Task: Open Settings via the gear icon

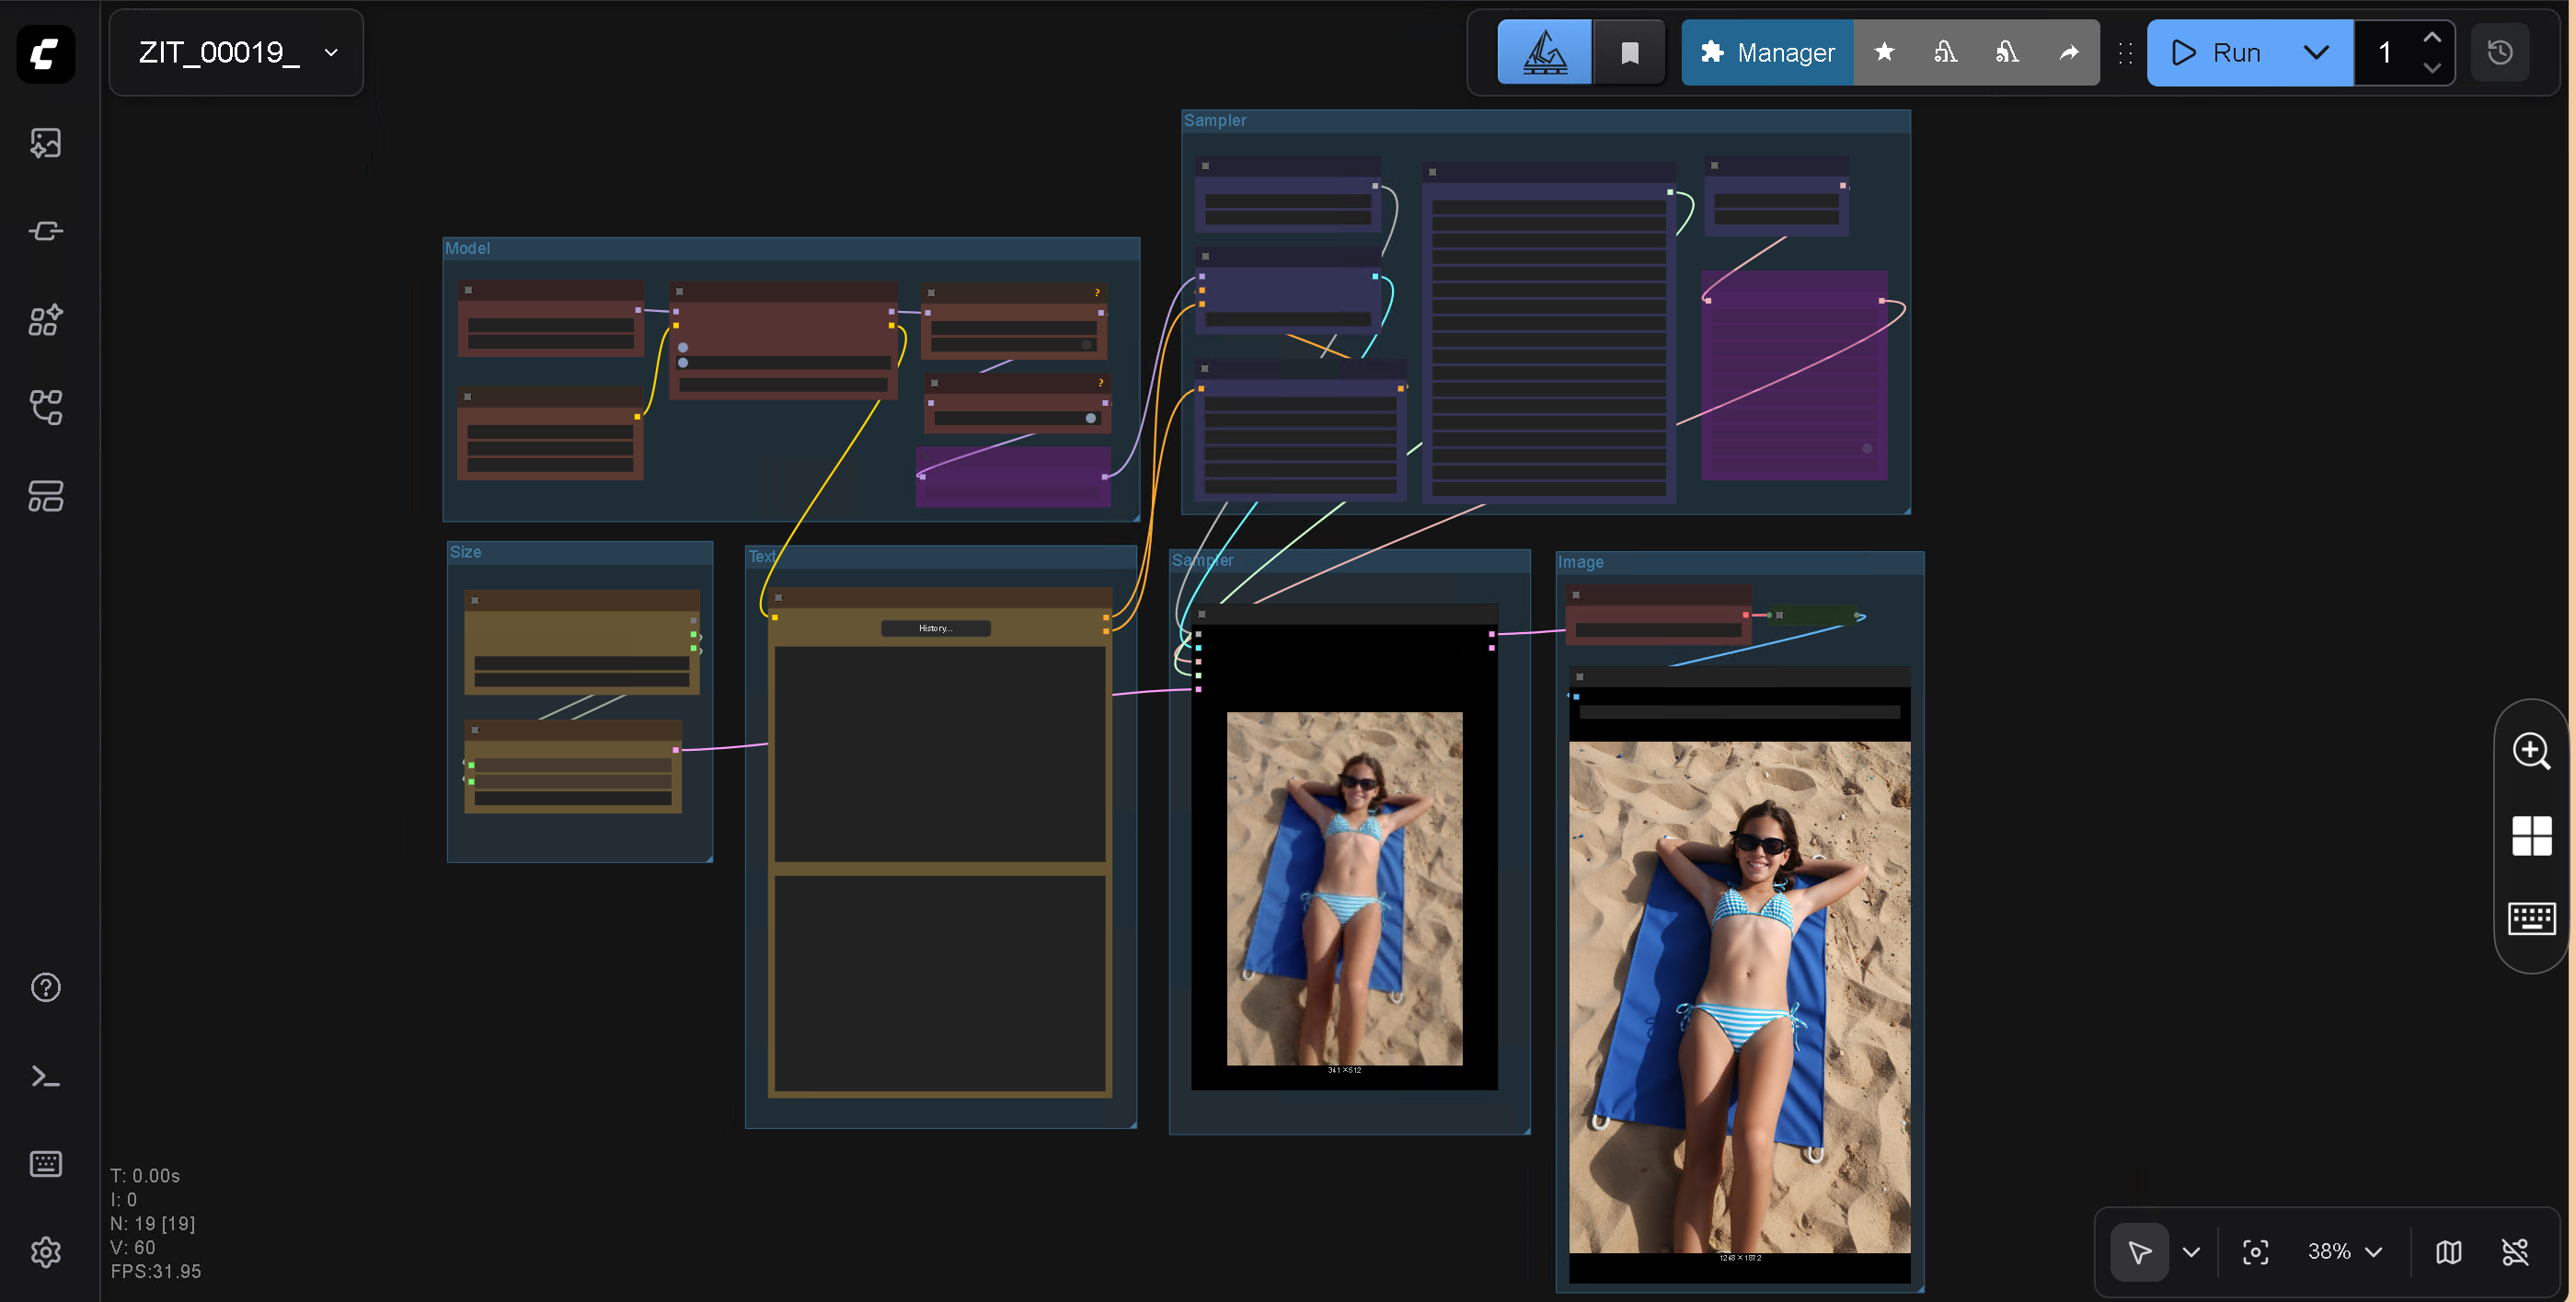Action: pos(46,1252)
